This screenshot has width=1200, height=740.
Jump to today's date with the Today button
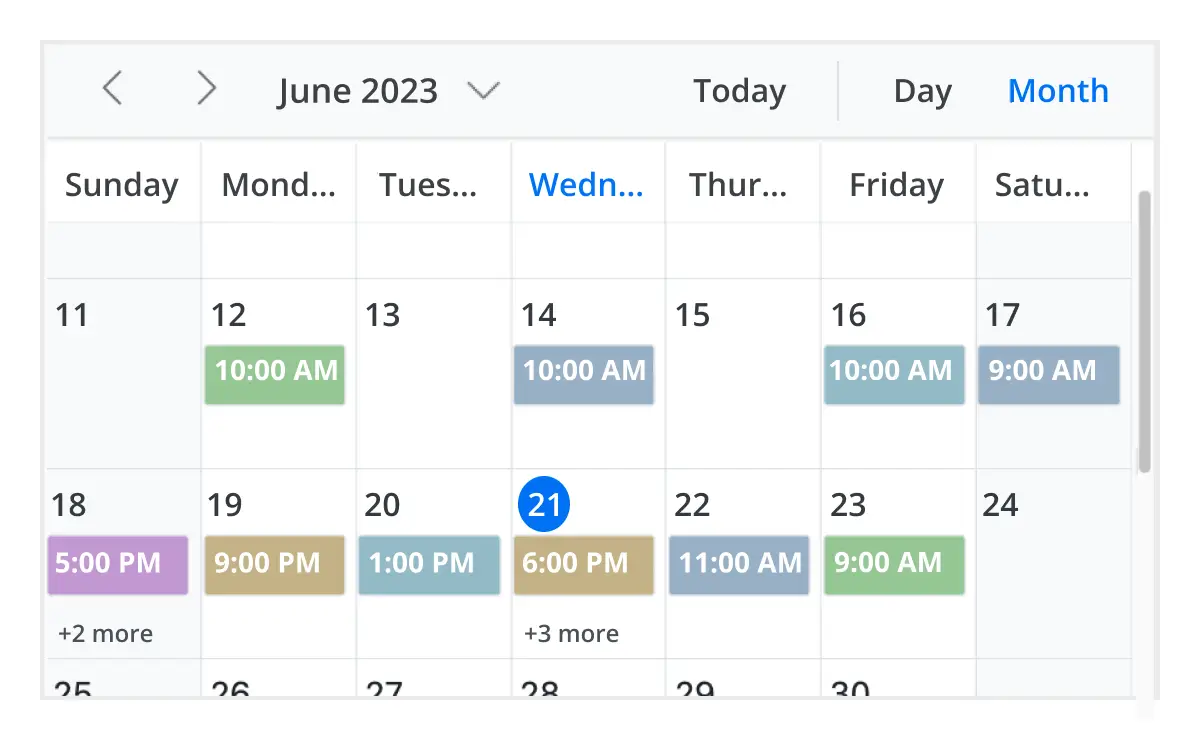tap(739, 90)
